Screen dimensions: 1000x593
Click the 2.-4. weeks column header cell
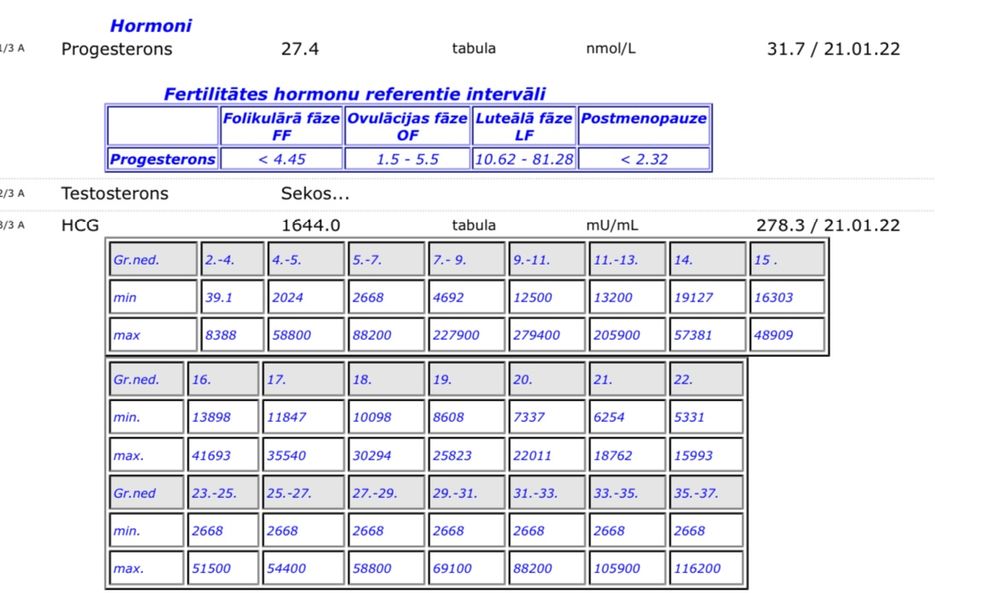(x=232, y=259)
